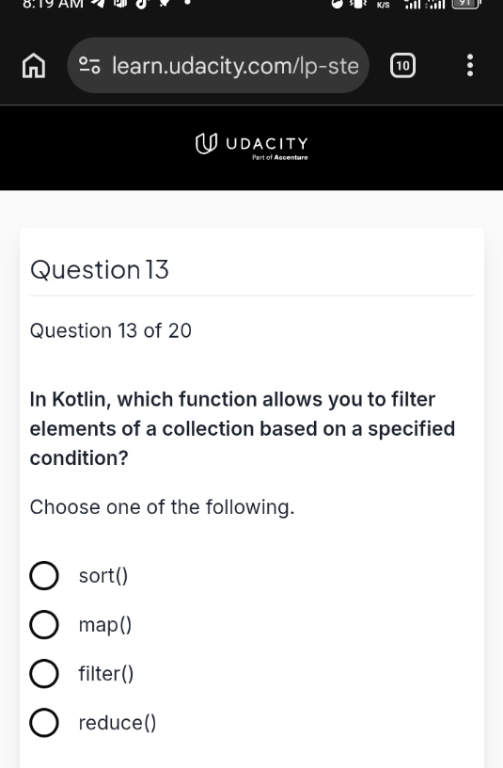
Task: Click "Choose one of the following" instruction
Action: click(162, 507)
